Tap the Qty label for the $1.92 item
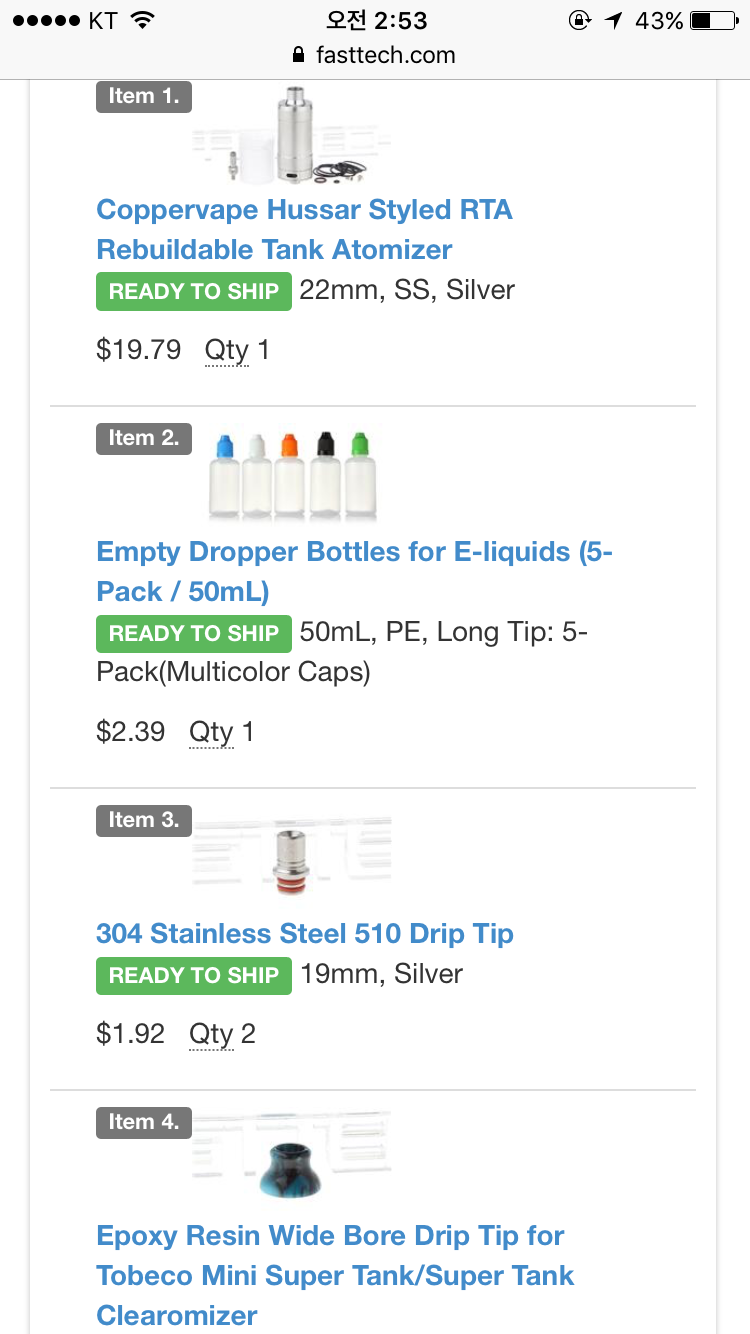This screenshot has height=1334, width=750. click(211, 1033)
